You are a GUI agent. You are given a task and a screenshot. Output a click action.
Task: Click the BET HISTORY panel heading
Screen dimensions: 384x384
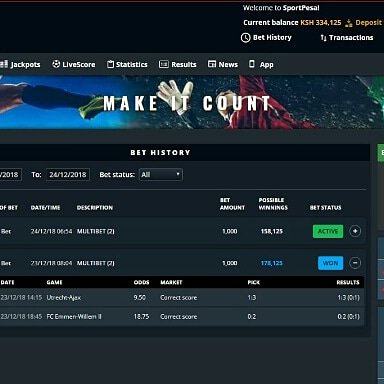coord(160,153)
